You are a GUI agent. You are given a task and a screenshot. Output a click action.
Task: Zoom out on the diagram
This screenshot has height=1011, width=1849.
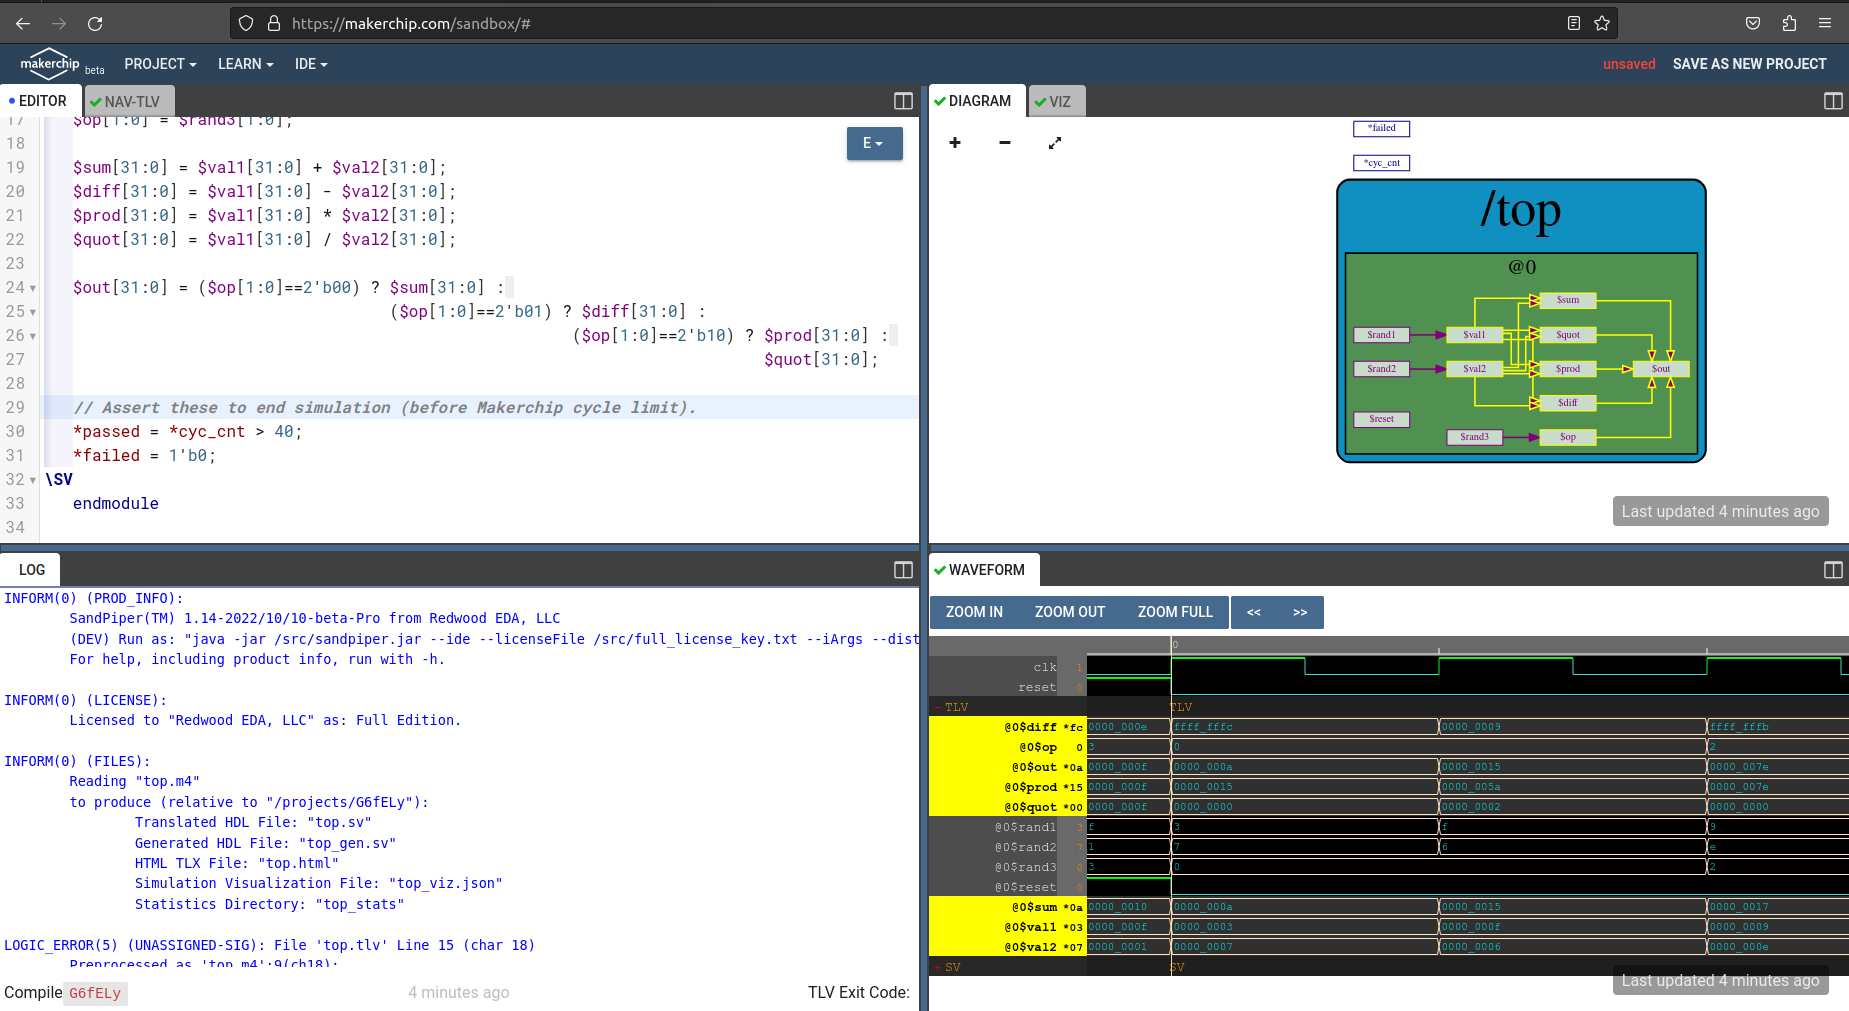[x=1004, y=143]
